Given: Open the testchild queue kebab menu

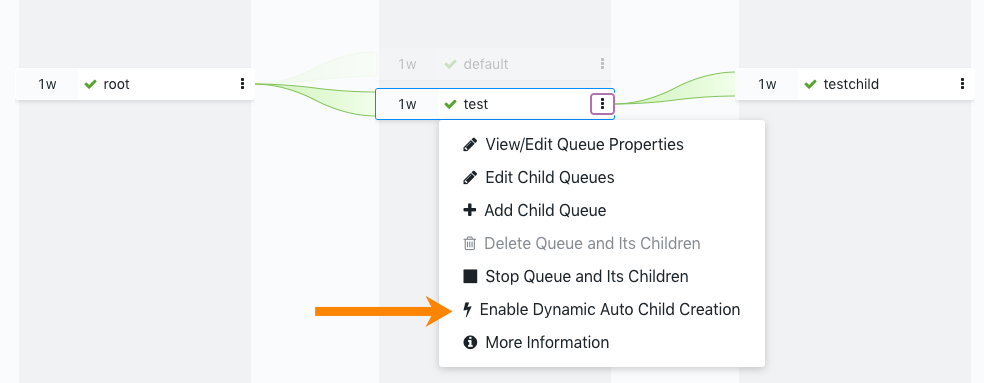Looking at the screenshot, I should pyautogui.click(x=962, y=84).
